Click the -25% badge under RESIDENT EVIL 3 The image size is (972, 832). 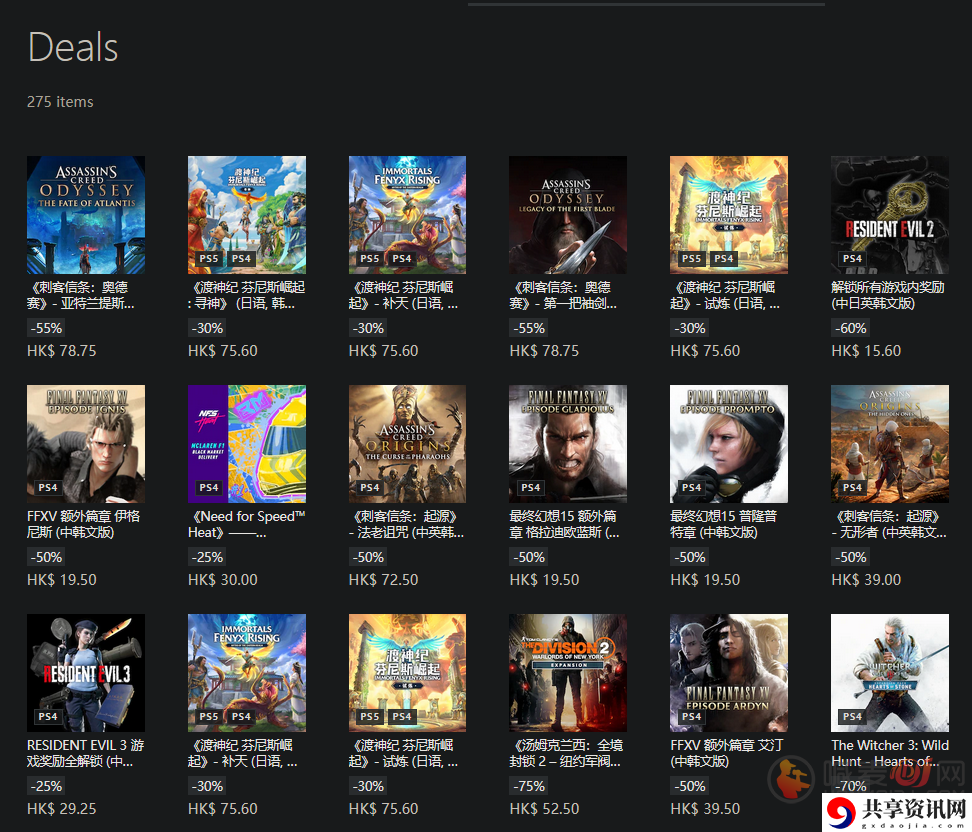[x=46, y=786]
